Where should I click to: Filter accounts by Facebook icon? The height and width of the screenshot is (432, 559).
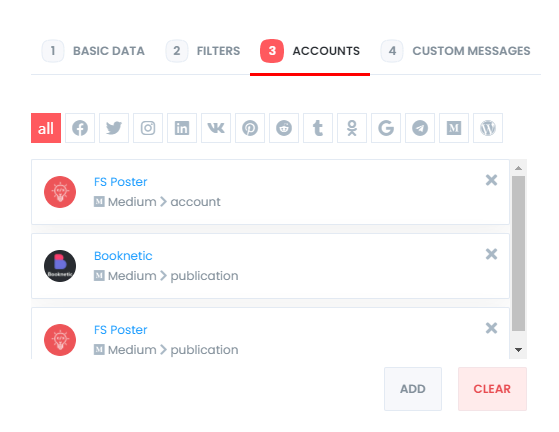coord(80,128)
